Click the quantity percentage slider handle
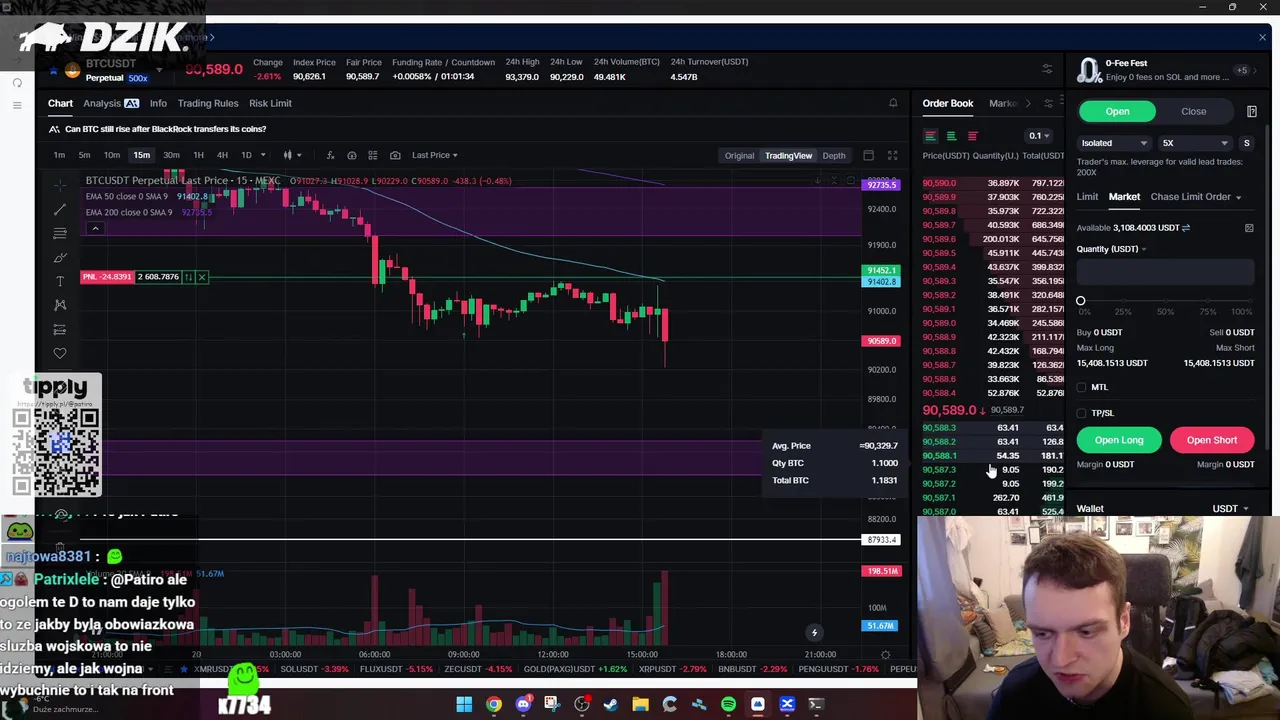The width and height of the screenshot is (1280, 720). click(x=1080, y=301)
